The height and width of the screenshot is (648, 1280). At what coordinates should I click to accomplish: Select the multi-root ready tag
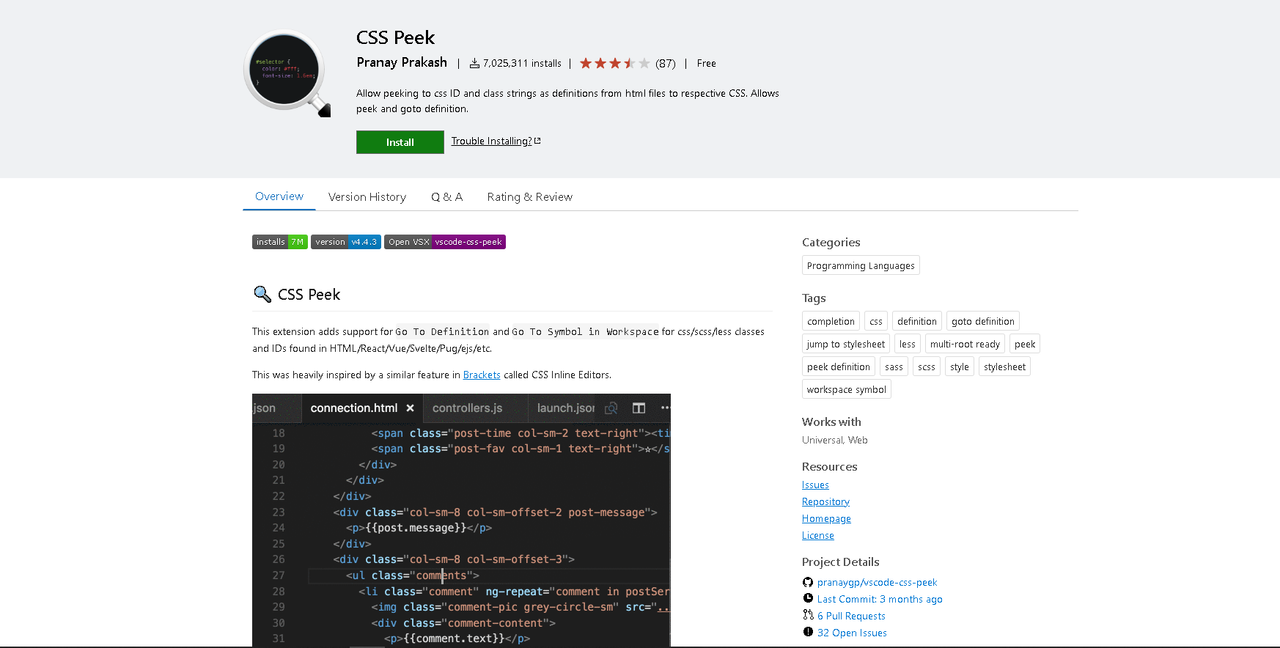click(x=965, y=344)
